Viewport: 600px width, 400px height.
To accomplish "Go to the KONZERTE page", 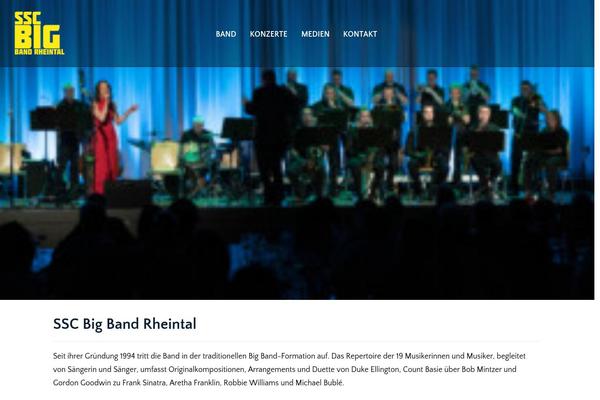I will pyautogui.click(x=268, y=34).
